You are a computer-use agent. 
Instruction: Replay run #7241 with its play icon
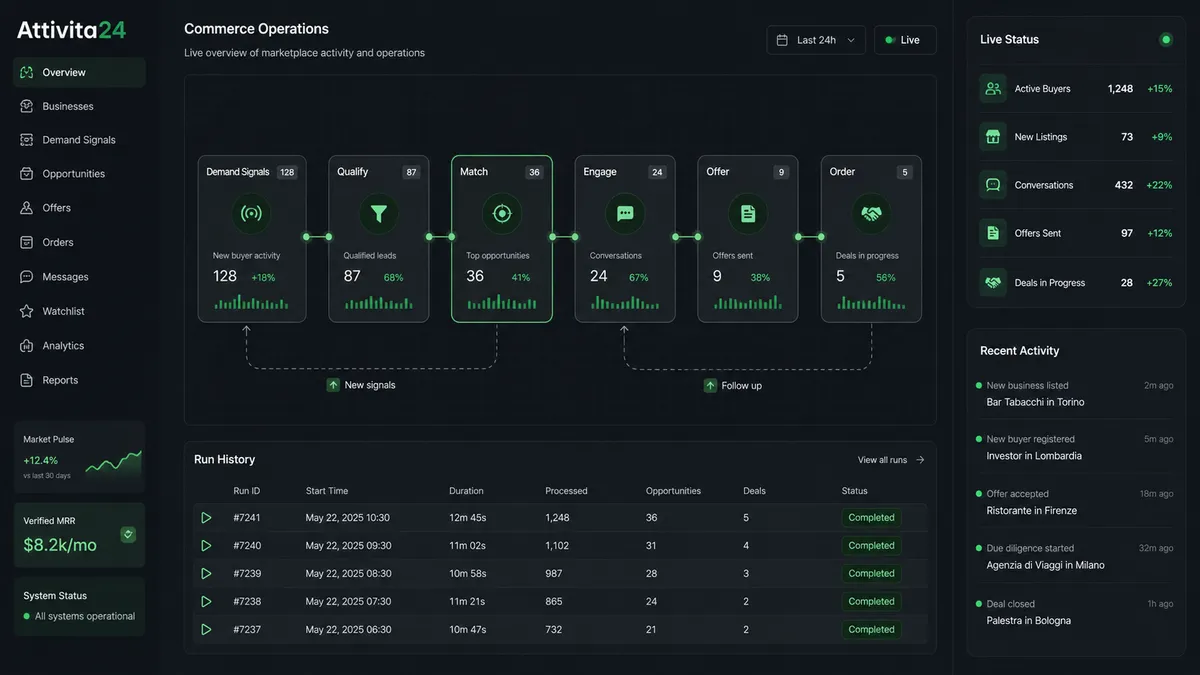(x=206, y=518)
